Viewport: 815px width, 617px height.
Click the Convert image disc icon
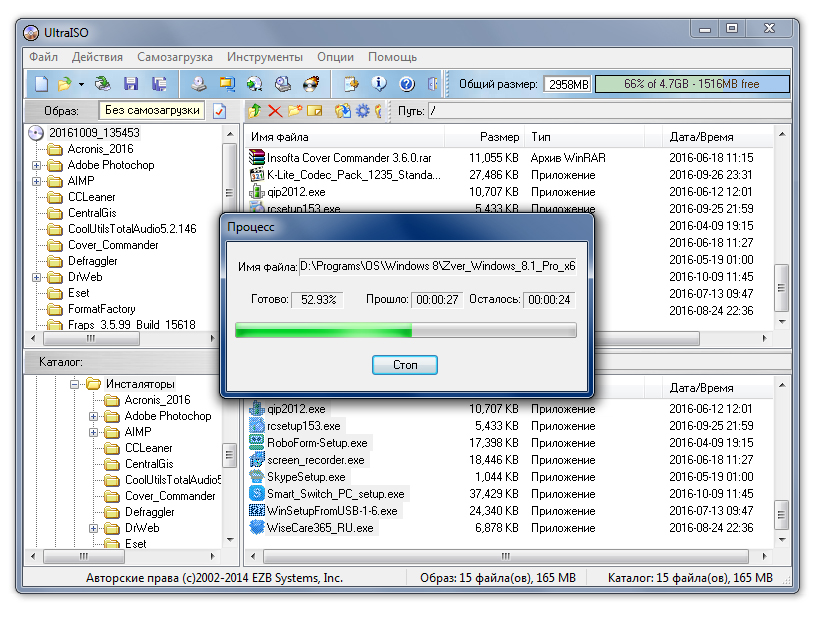pyautogui.click(x=255, y=84)
